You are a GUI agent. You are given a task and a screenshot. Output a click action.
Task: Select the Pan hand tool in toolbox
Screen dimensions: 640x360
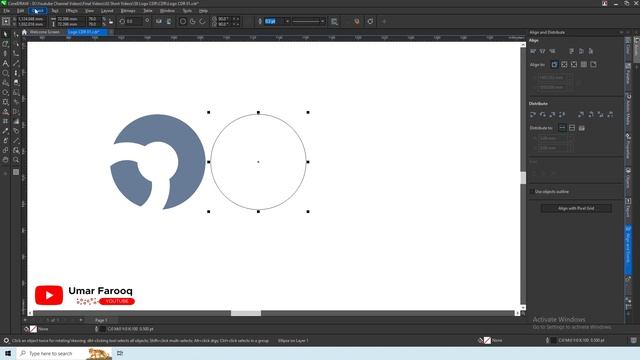(5, 160)
